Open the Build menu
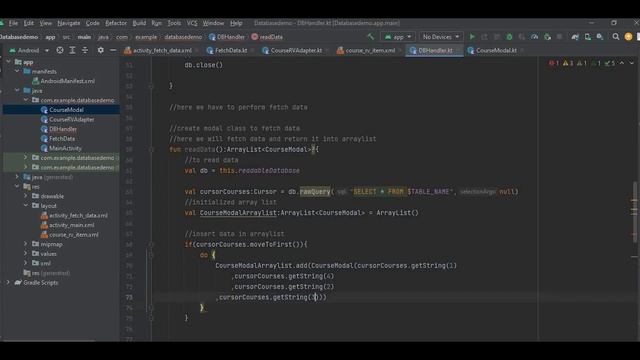The image size is (640, 360). coord(139,23)
